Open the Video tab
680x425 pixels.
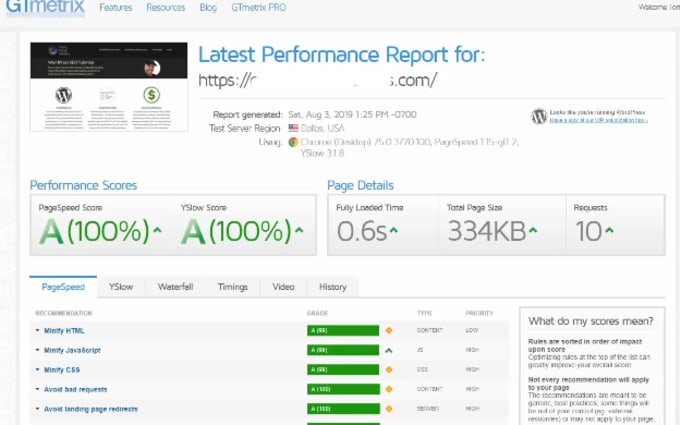283,287
